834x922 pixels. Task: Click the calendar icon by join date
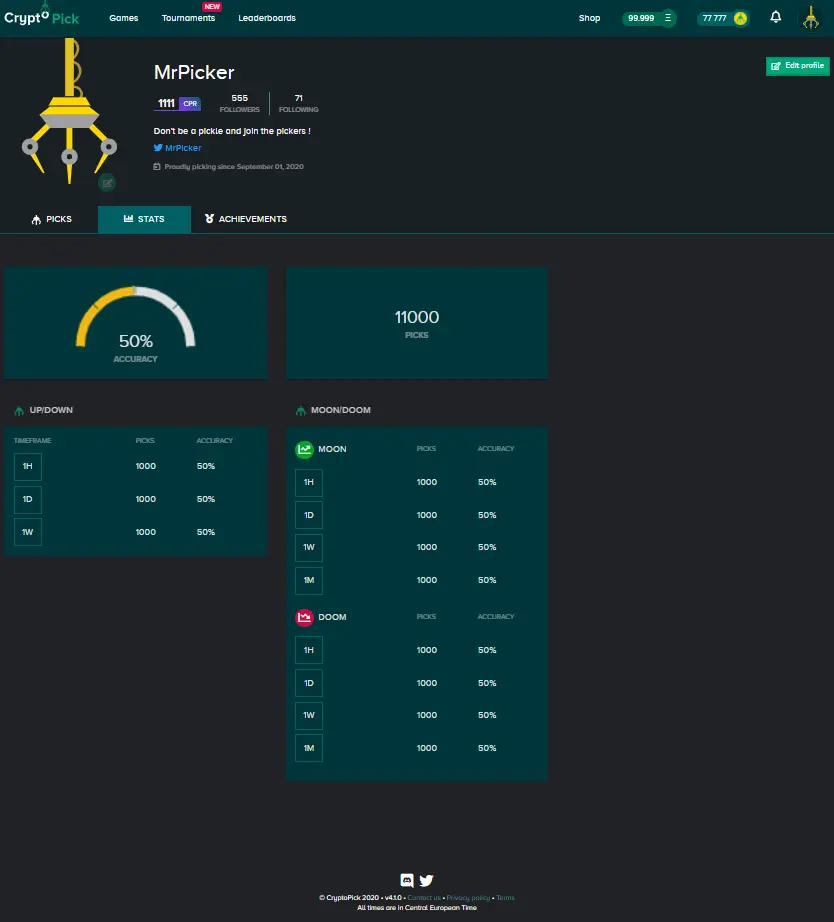coord(157,166)
